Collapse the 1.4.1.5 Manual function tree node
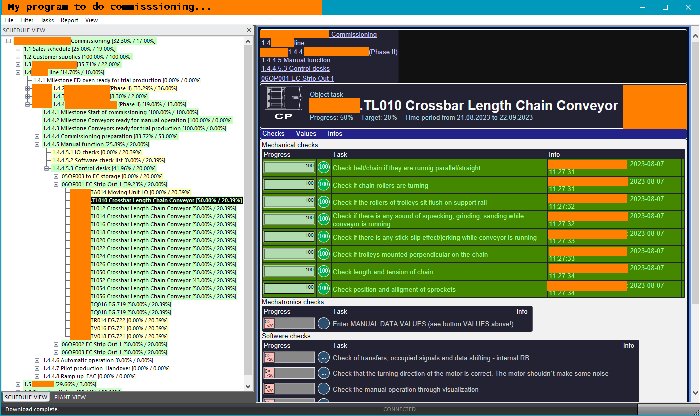Image resolution: width=700 pixels, height=416 pixels. 38,143
